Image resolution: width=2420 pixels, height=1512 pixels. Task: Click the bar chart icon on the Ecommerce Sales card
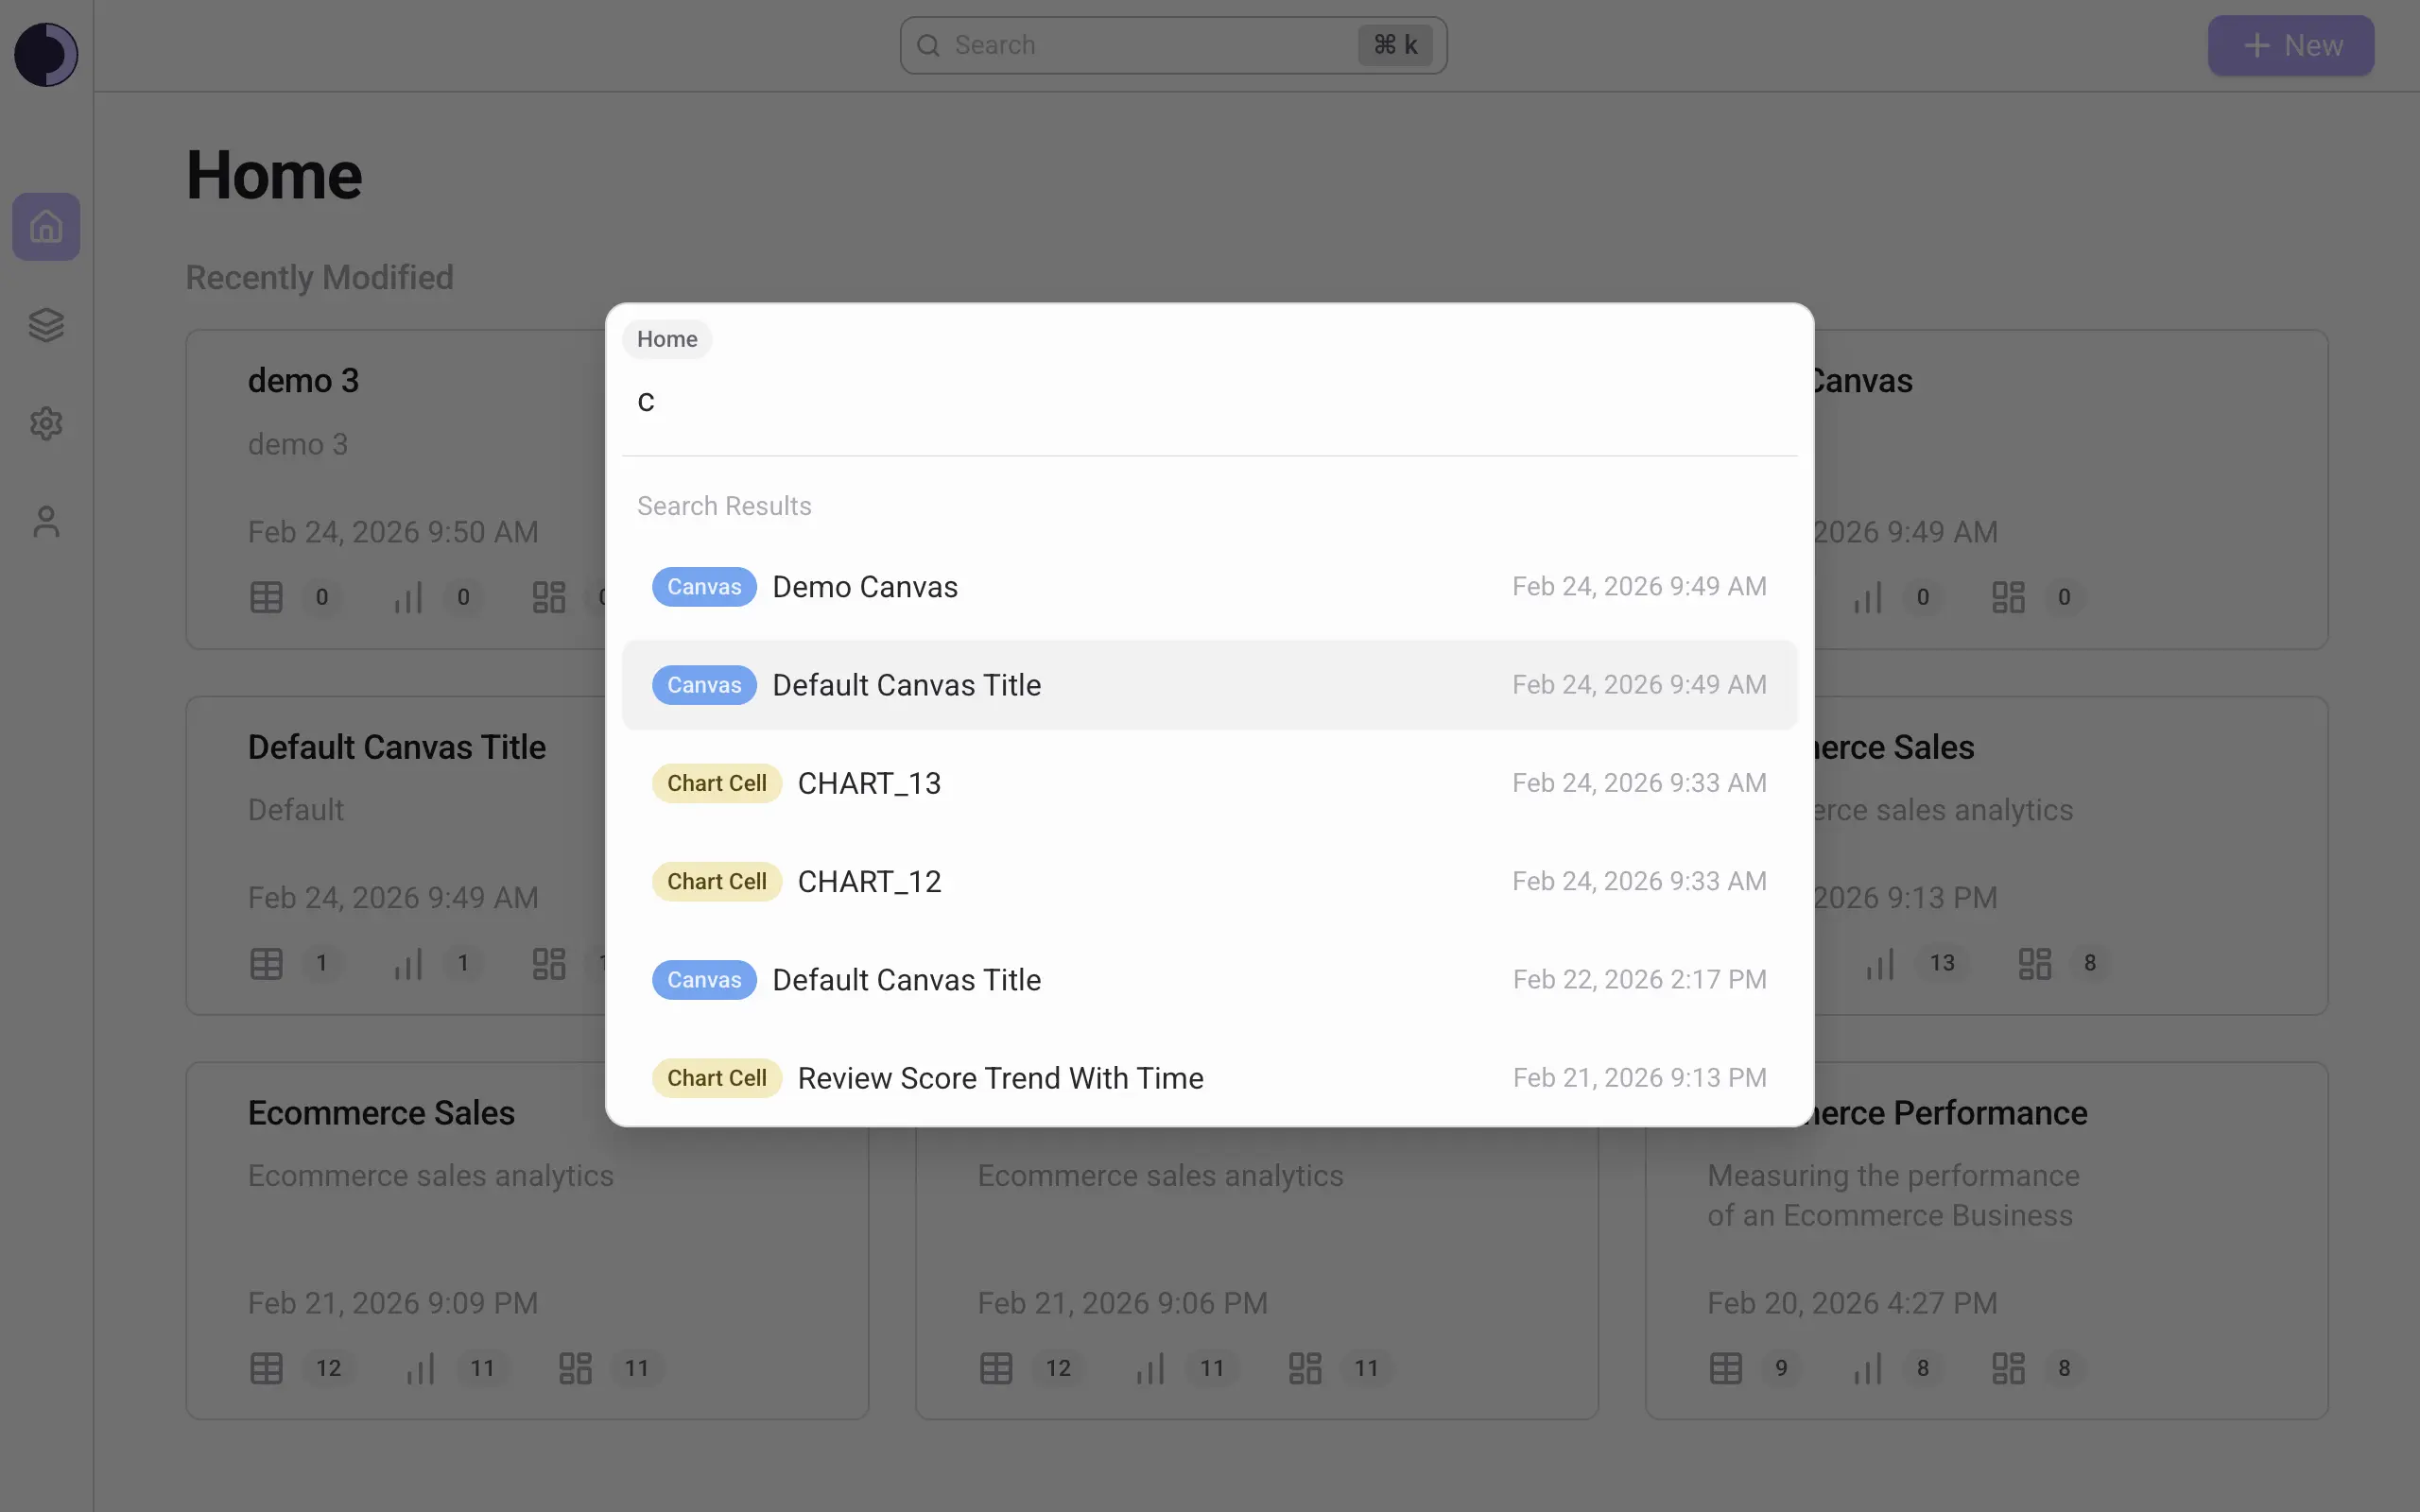click(x=421, y=1367)
